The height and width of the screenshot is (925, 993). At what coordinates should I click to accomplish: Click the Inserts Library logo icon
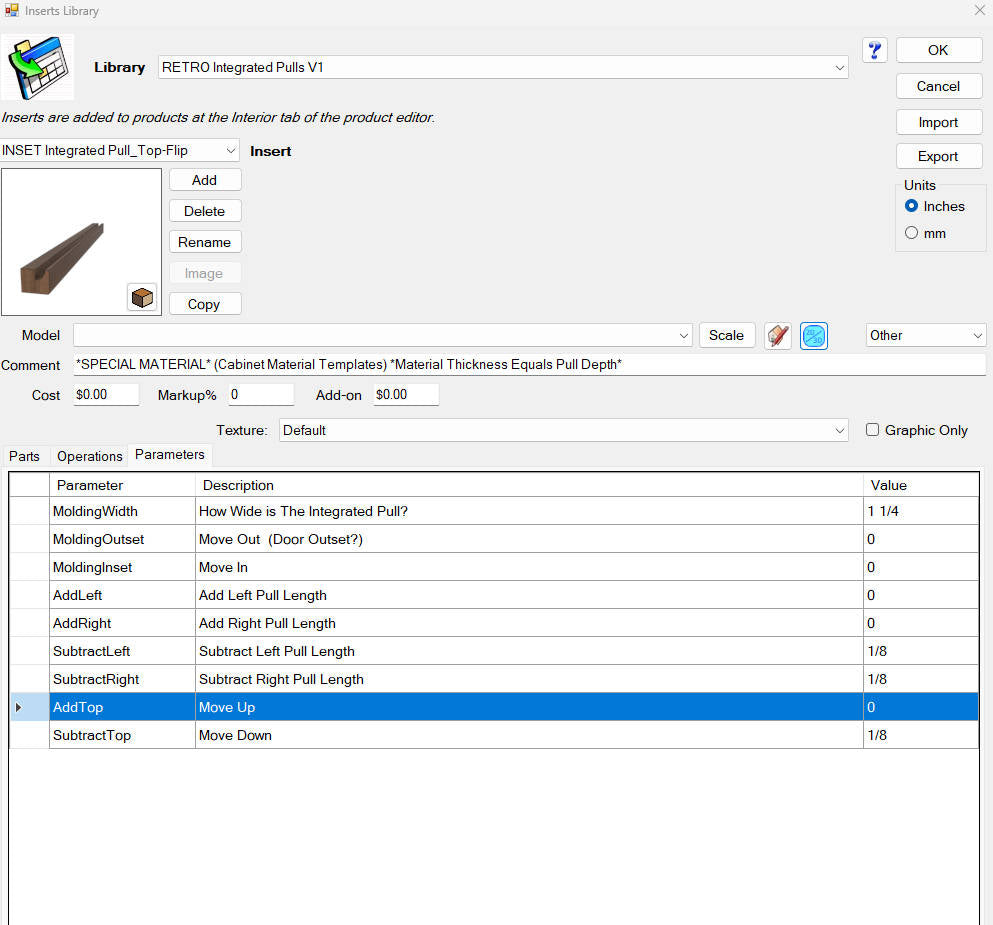tap(38, 67)
